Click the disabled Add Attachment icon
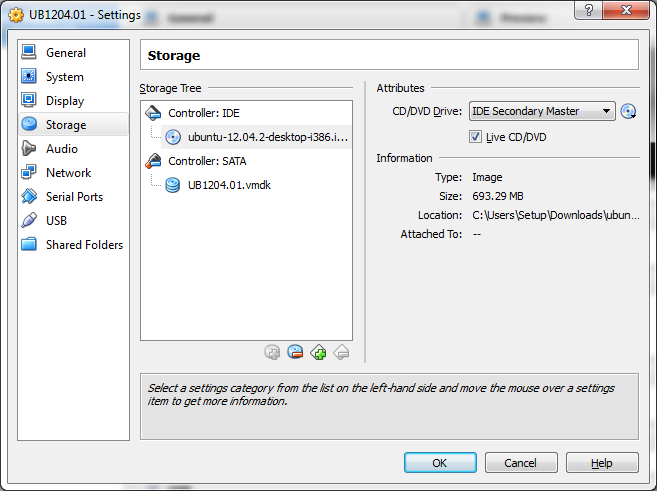 pos(272,352)
